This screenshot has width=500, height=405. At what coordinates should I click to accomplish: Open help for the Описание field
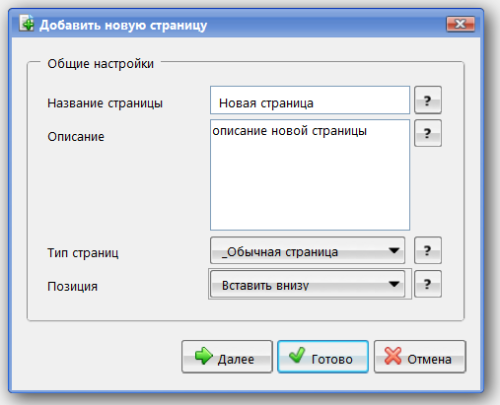428,133
